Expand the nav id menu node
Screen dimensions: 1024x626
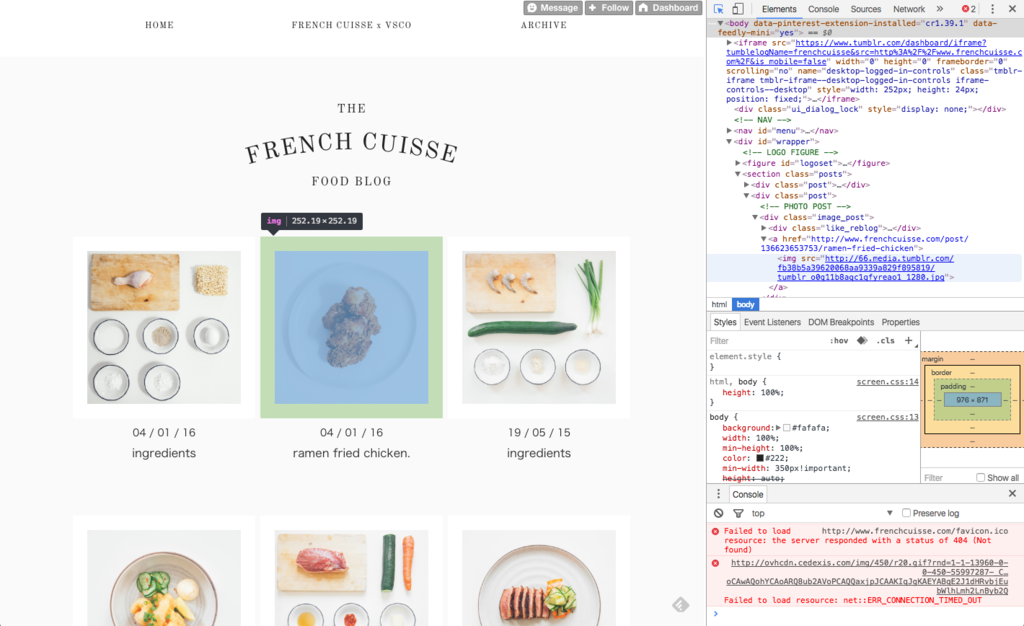coord(729,131)
